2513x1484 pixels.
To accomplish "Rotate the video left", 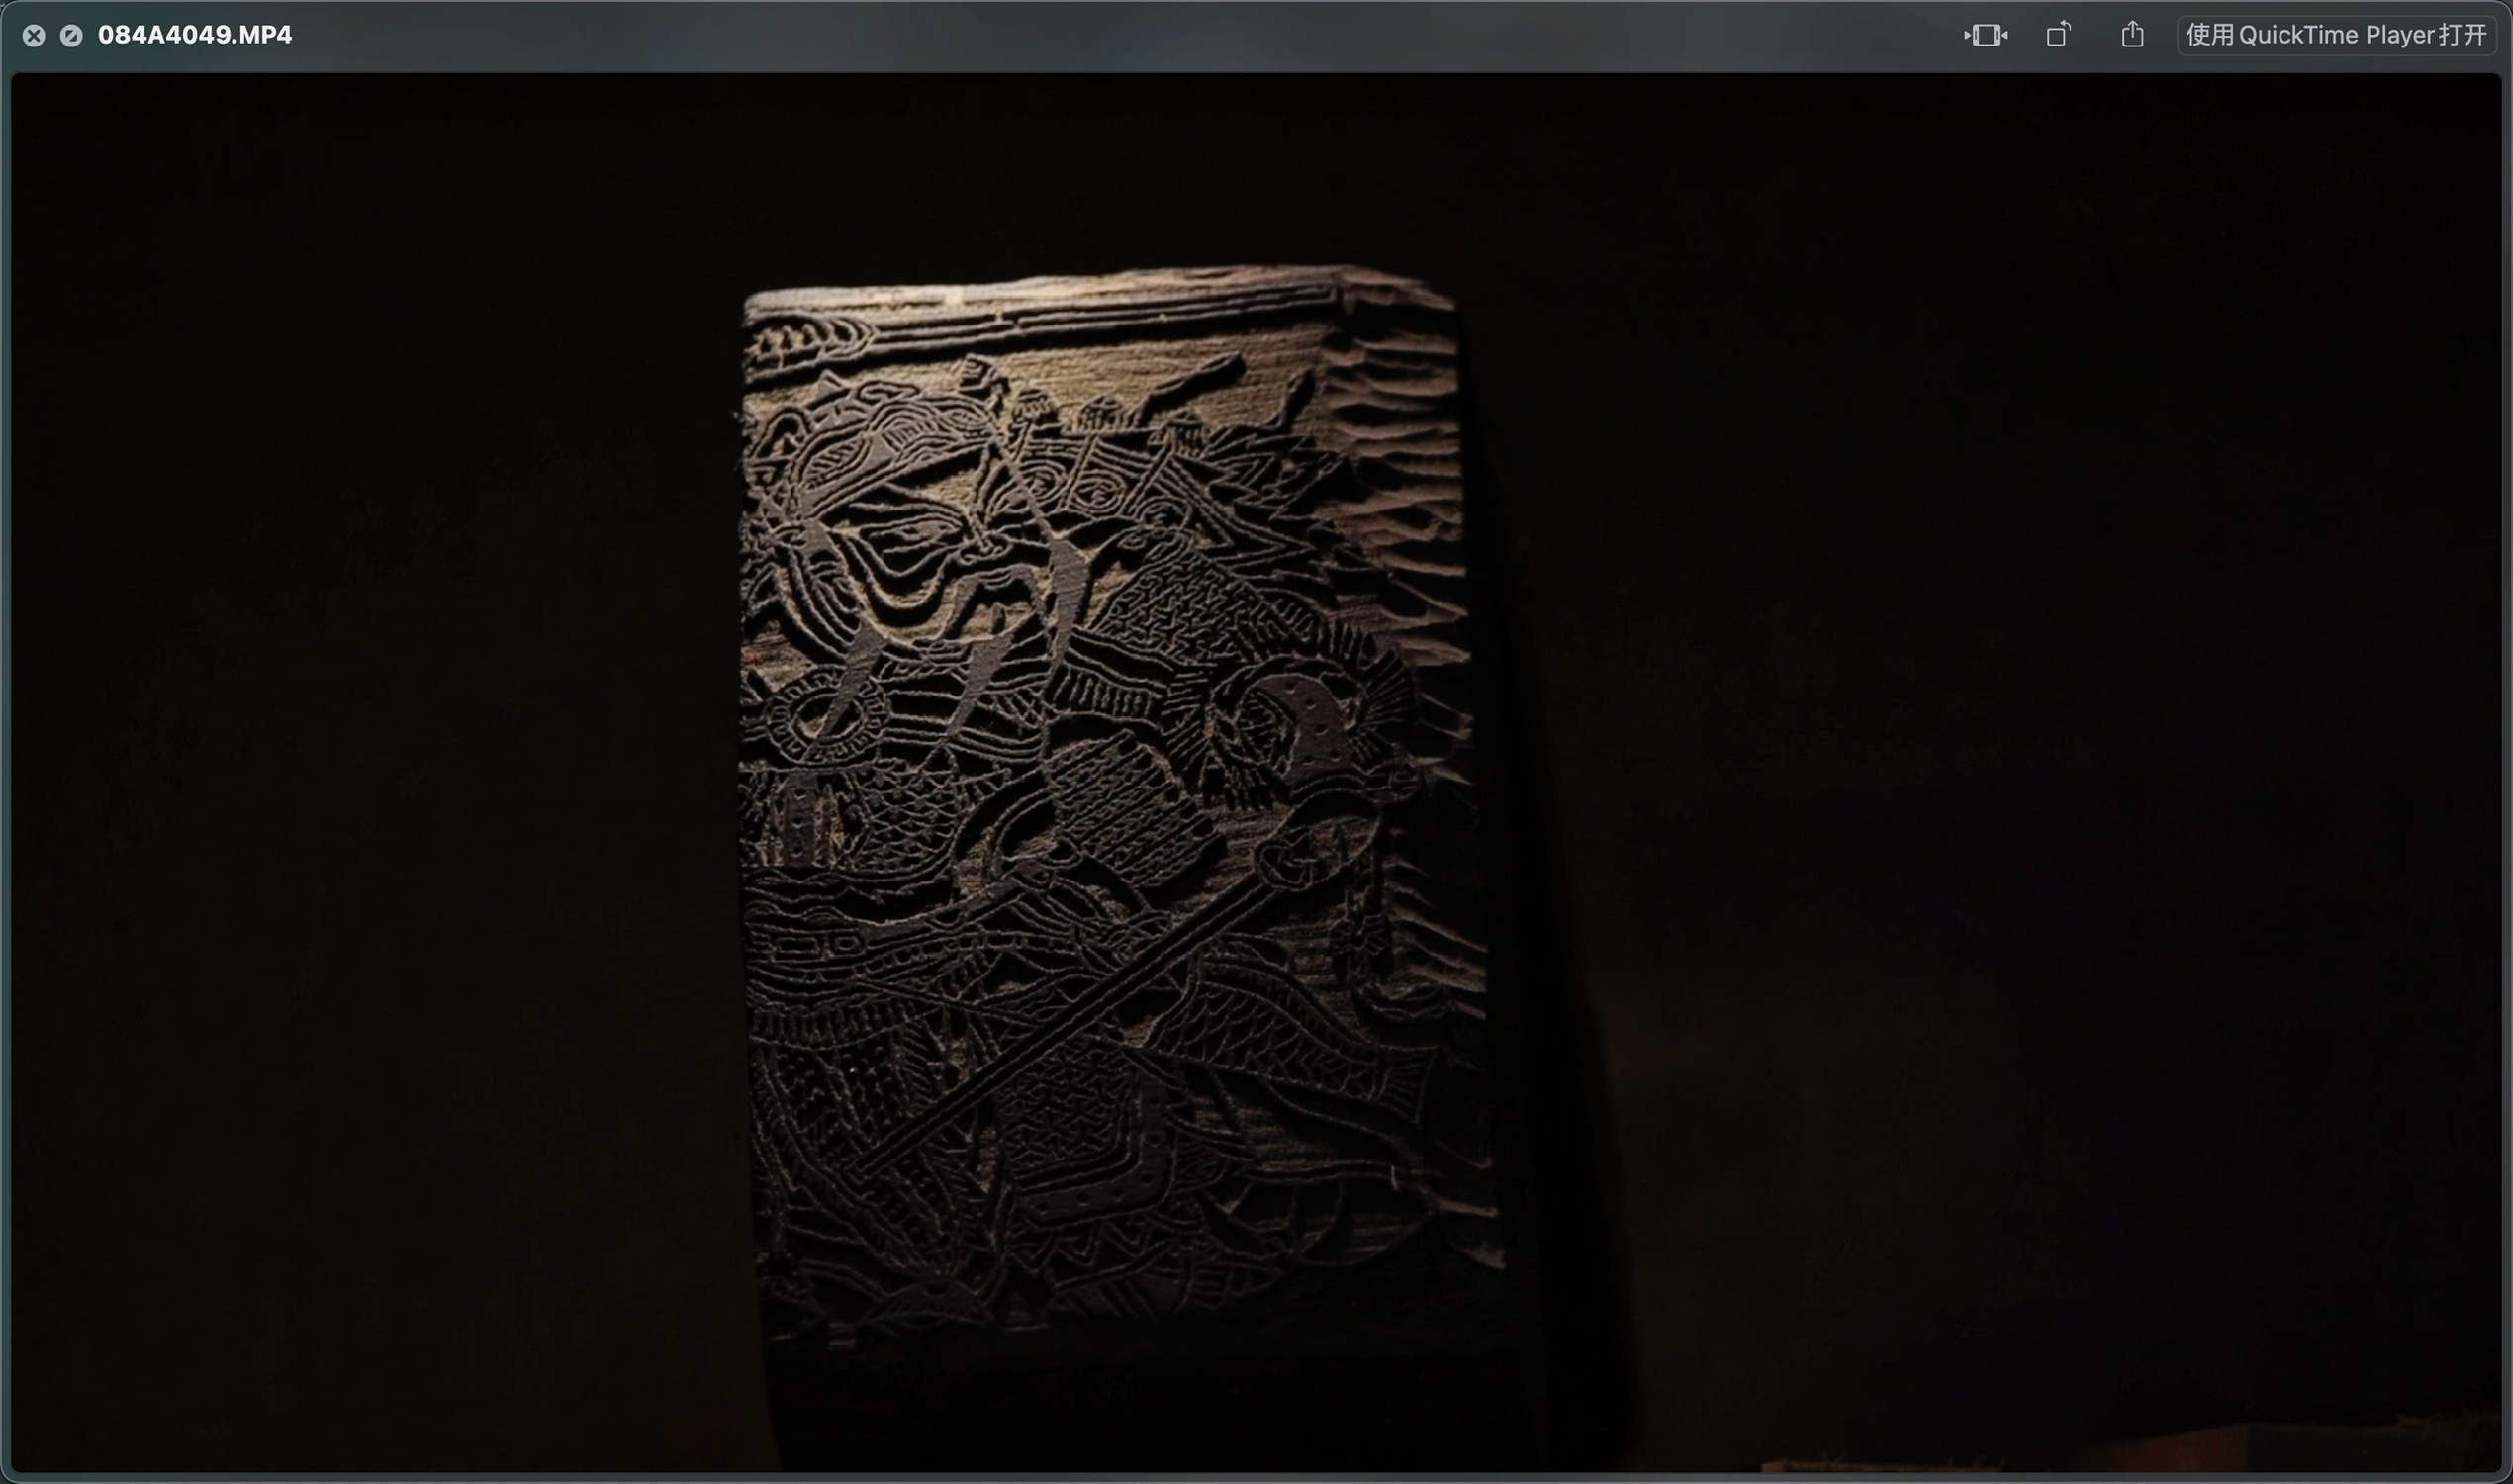I will (2058, 35).
